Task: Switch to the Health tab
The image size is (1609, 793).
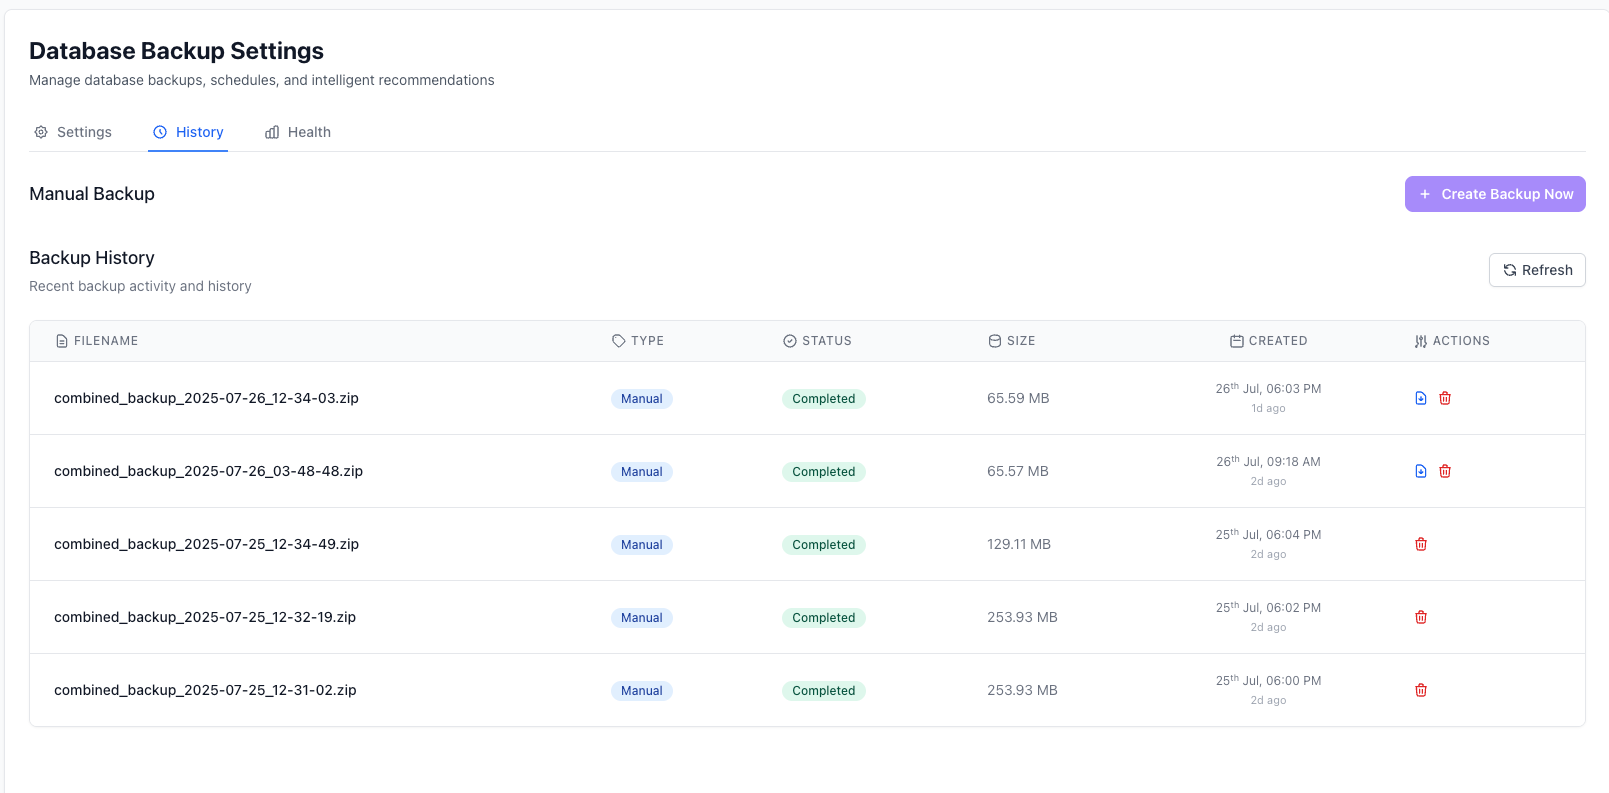Action: tap(298, 132)
